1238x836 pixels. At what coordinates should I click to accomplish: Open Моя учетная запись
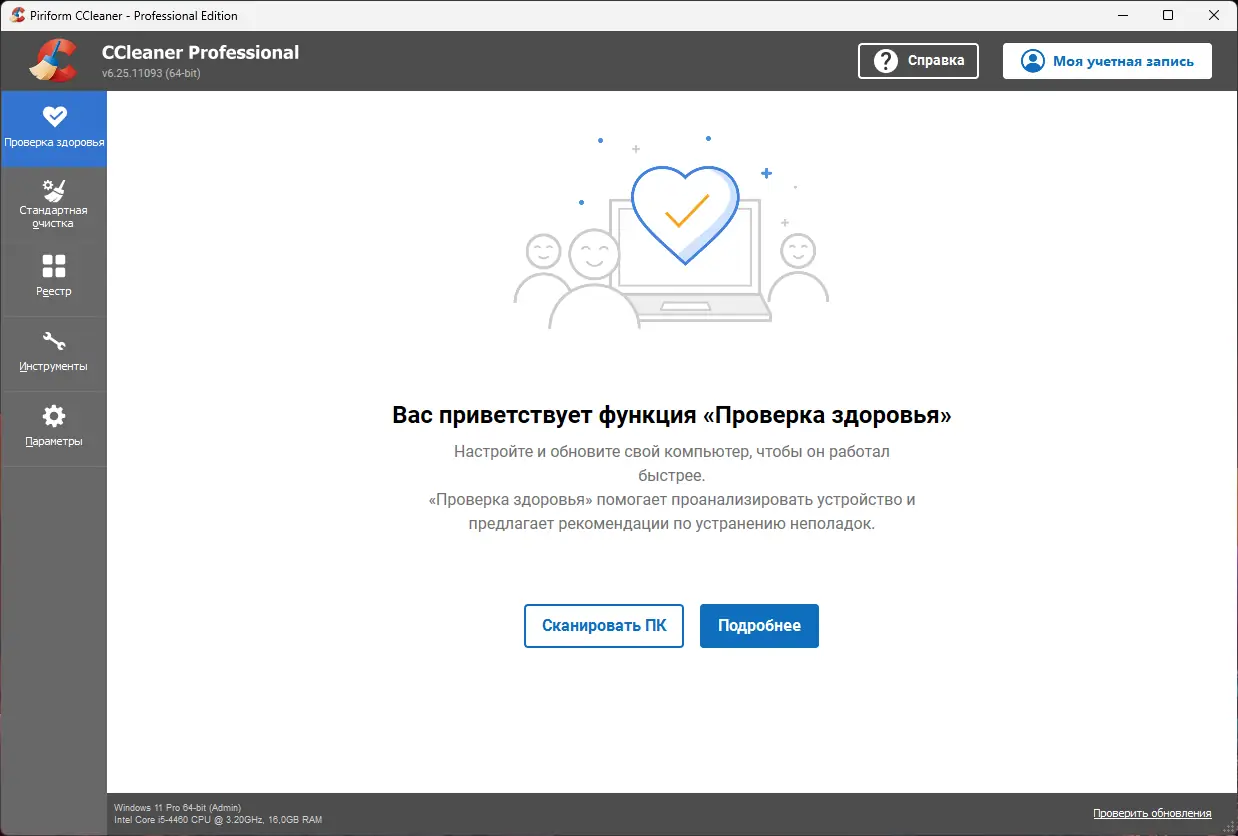coord(1107,60)
